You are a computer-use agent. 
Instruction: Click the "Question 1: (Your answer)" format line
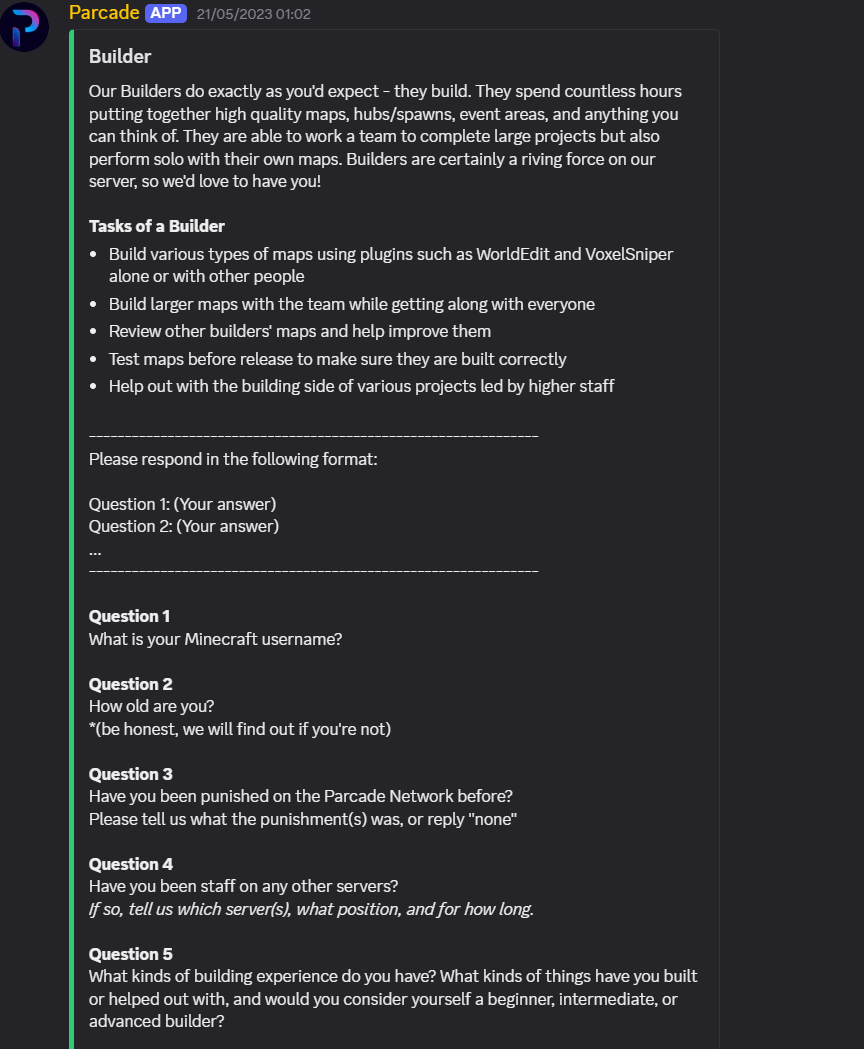click(182, 504)
